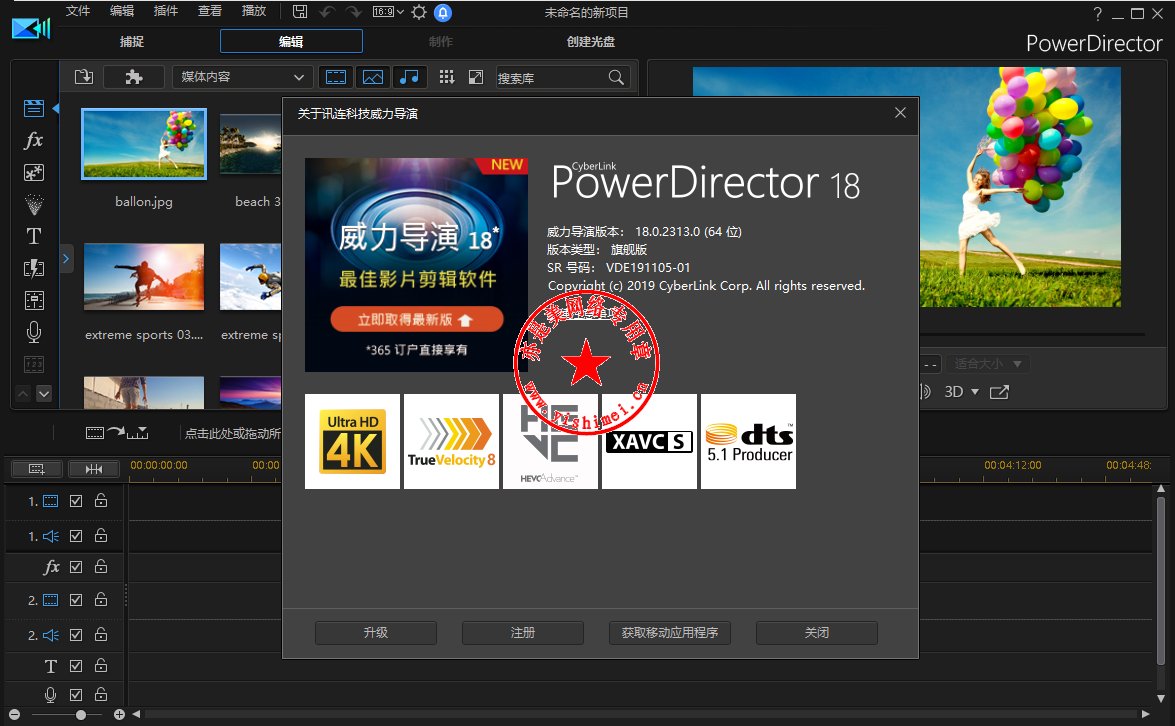The width and height of the screenshot is (1175, 726).
Task: Open the 适合大小 zoom dropdown
Action: [988, 364]
